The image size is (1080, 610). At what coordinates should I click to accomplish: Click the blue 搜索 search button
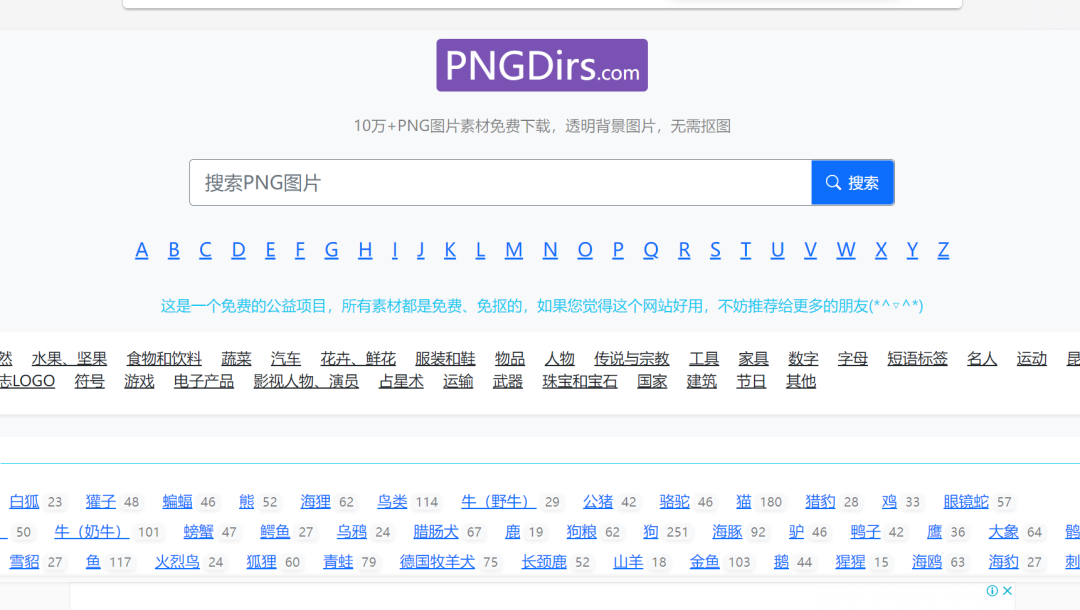[853, 182]
